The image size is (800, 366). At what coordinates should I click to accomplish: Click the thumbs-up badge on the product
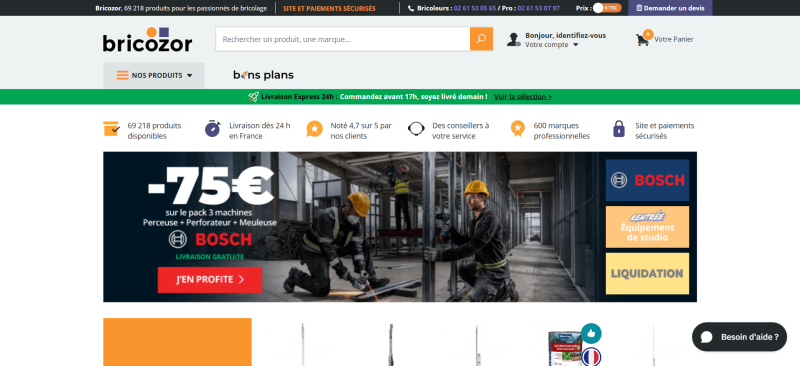click(591, 333)
